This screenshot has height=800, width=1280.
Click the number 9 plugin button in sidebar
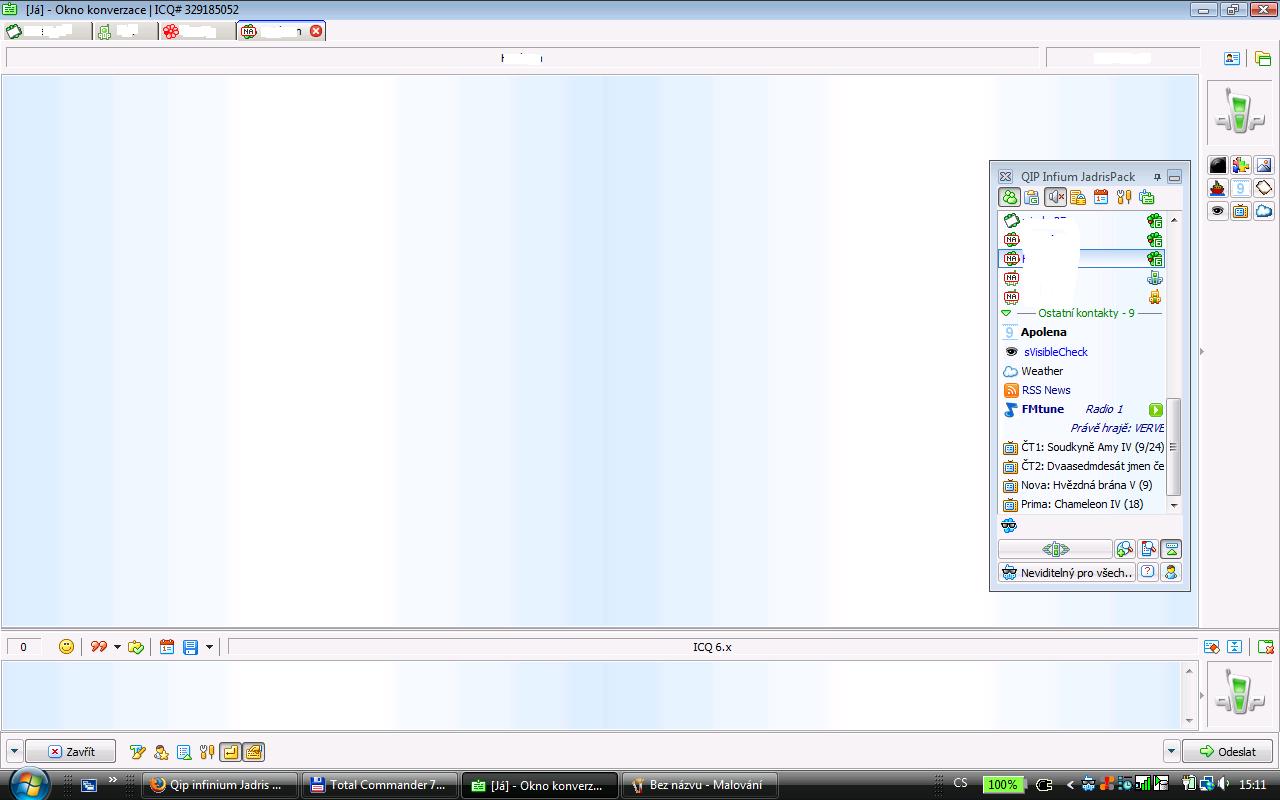click(x=1241, y=188)
